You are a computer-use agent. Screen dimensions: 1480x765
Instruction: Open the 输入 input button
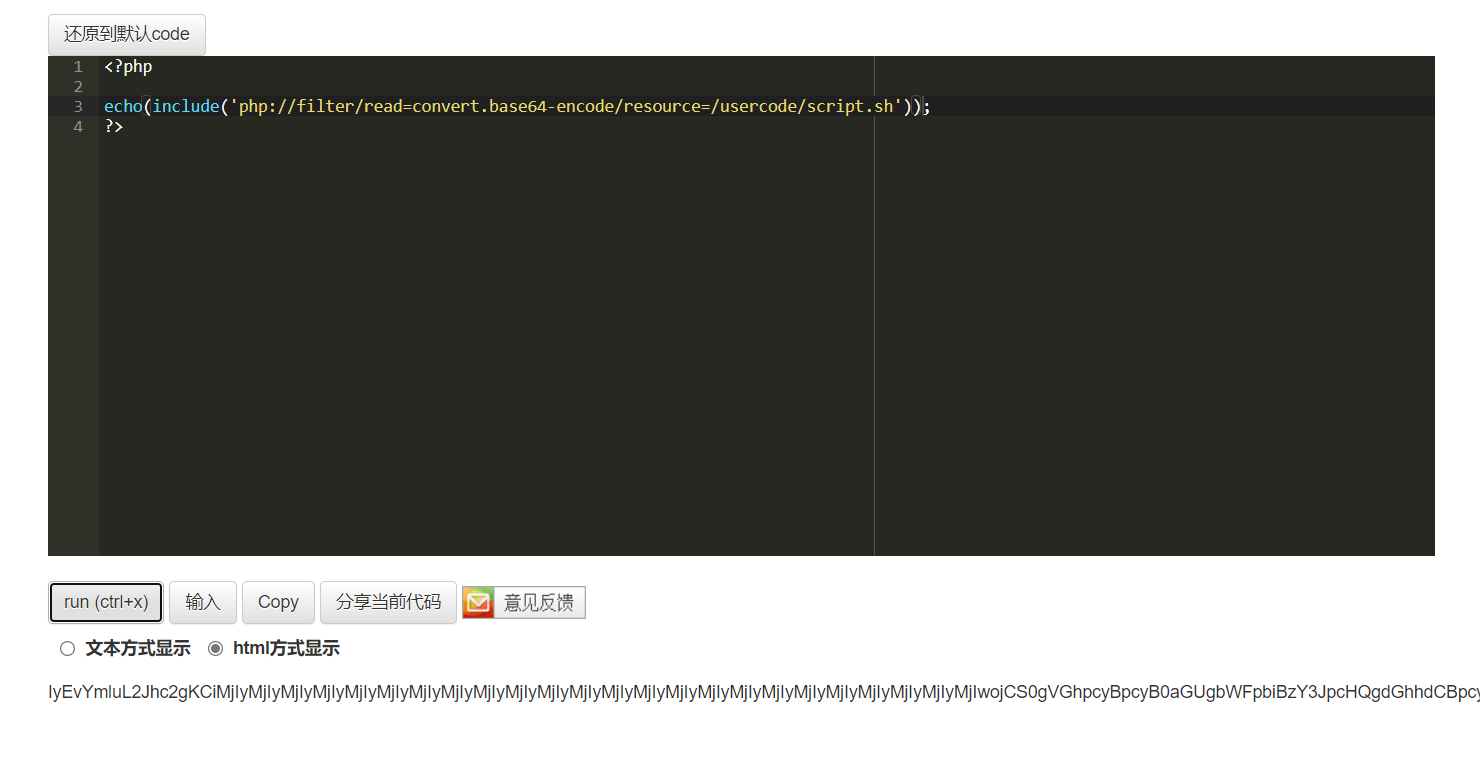pos(203,602)
